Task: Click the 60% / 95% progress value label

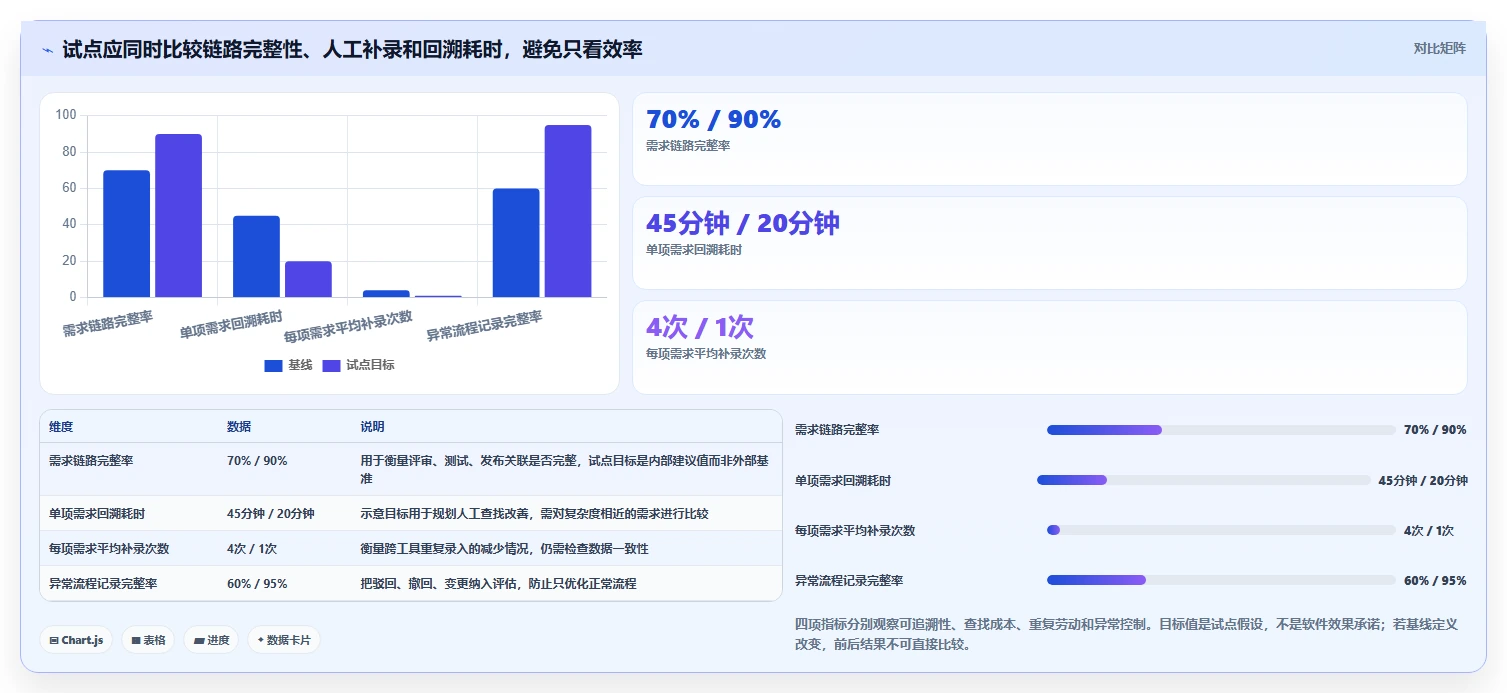Action: point(1435,580)
